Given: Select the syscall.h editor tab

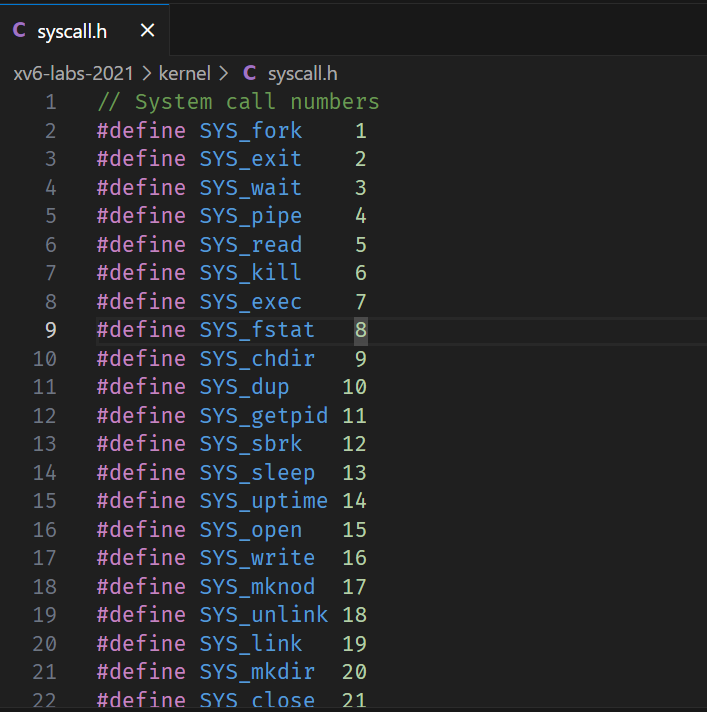Looking at the screenshot, I should click(x=84, y=30).
